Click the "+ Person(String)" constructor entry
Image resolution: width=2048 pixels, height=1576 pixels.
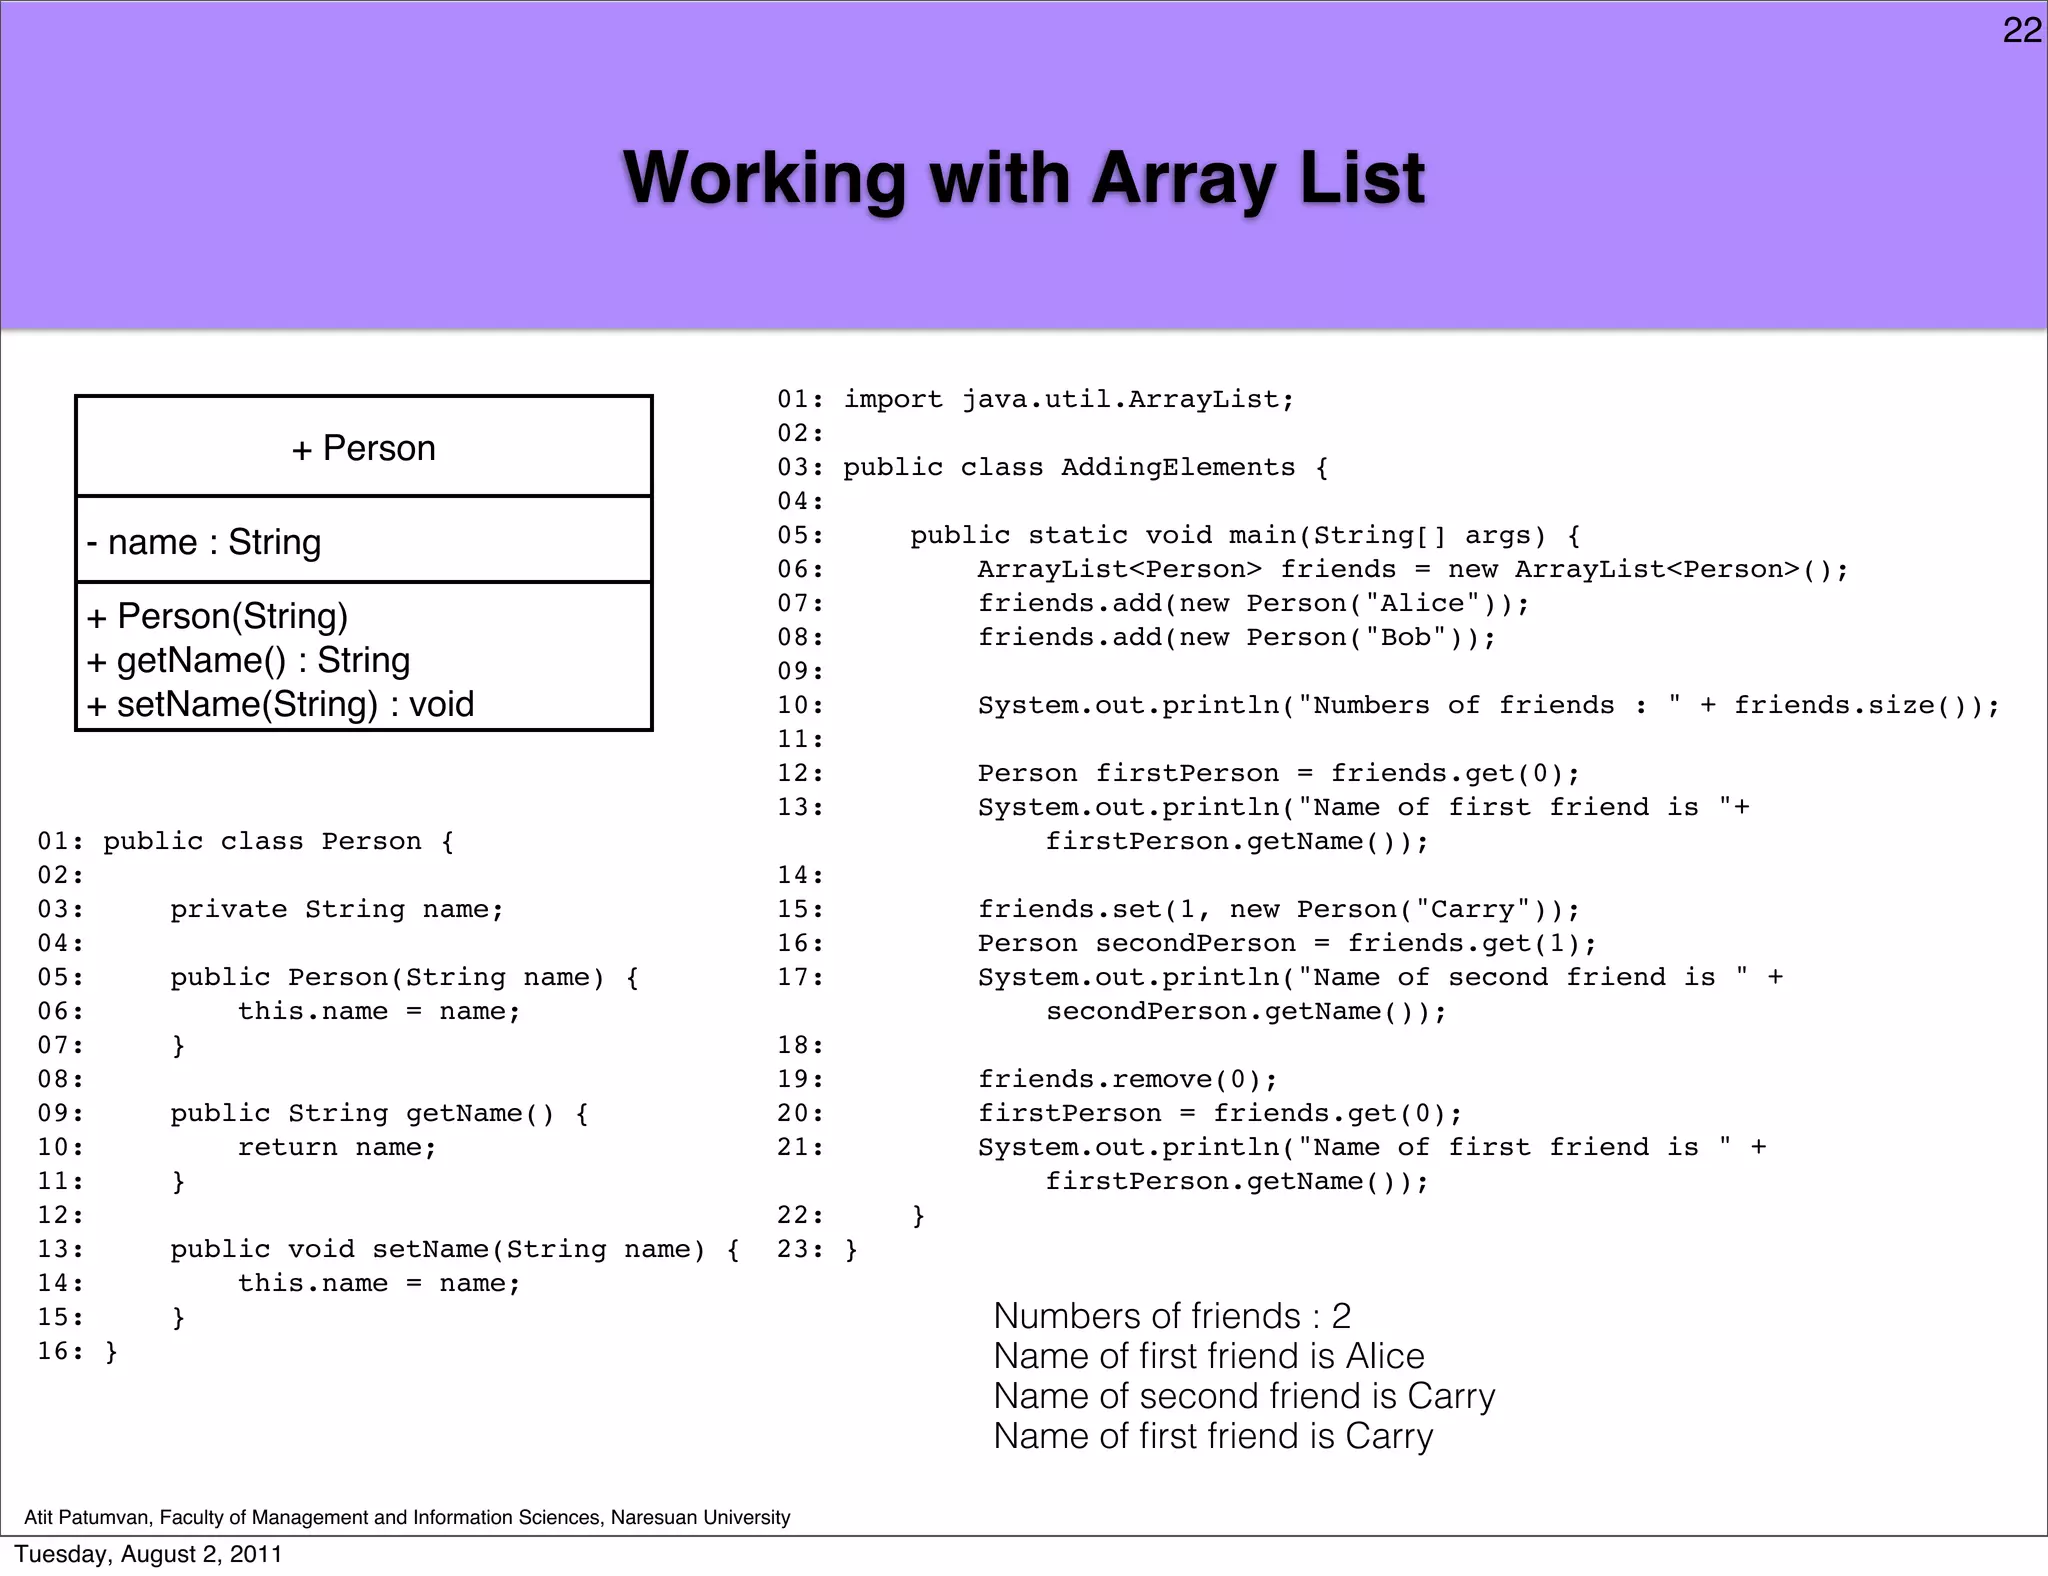click(x=217, y=616)
